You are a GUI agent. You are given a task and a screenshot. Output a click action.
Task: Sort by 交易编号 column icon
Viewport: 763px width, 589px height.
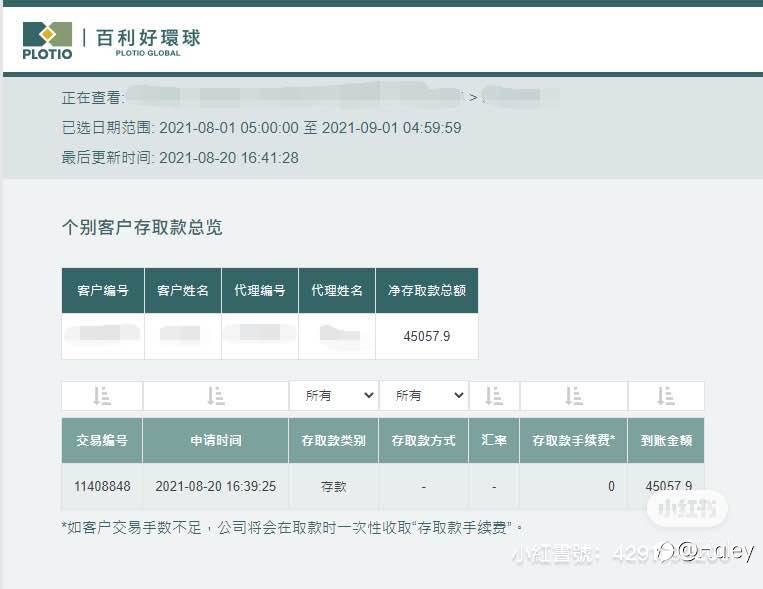tap(102, 396)
